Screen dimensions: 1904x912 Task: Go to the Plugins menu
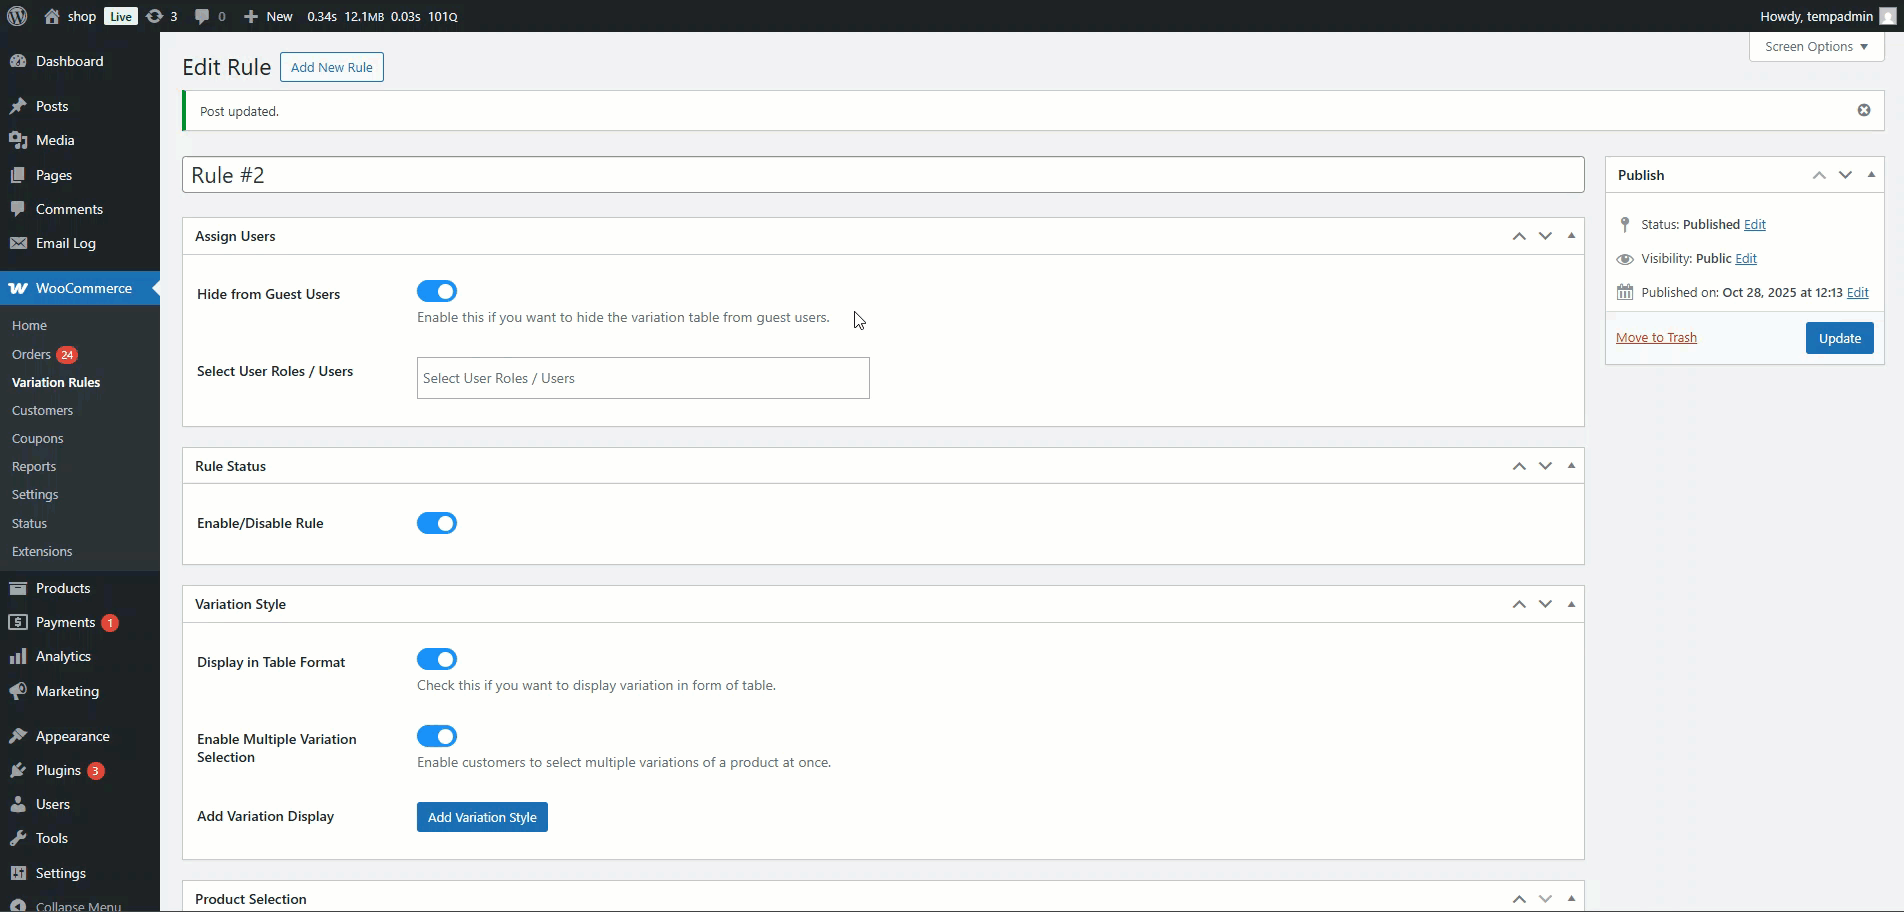click(x=58, y=770)
